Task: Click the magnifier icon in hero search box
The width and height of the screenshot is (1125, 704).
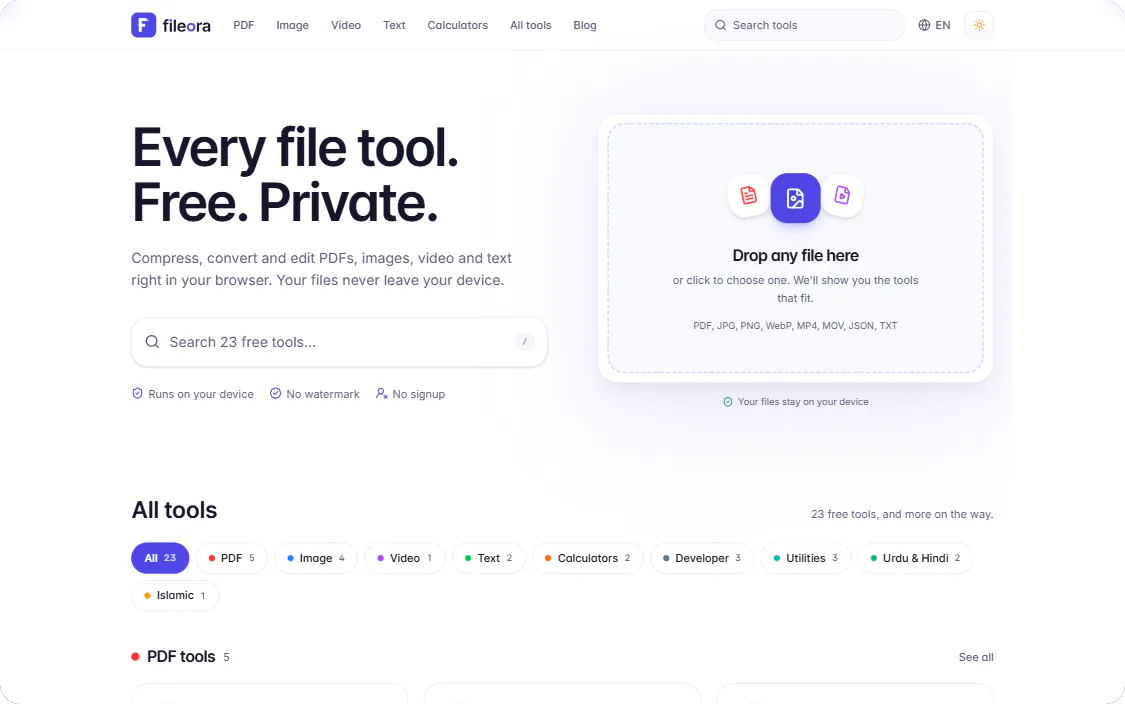Action: (152, 342)
